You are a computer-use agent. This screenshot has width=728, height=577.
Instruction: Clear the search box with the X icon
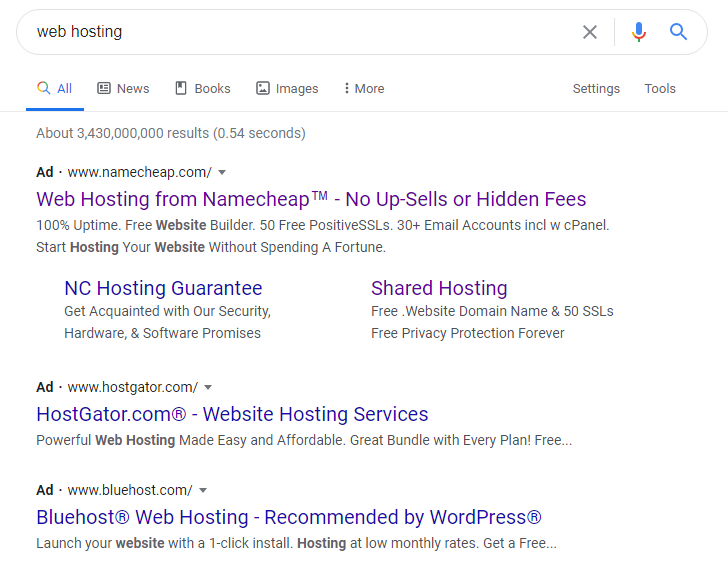click(590, 32)
